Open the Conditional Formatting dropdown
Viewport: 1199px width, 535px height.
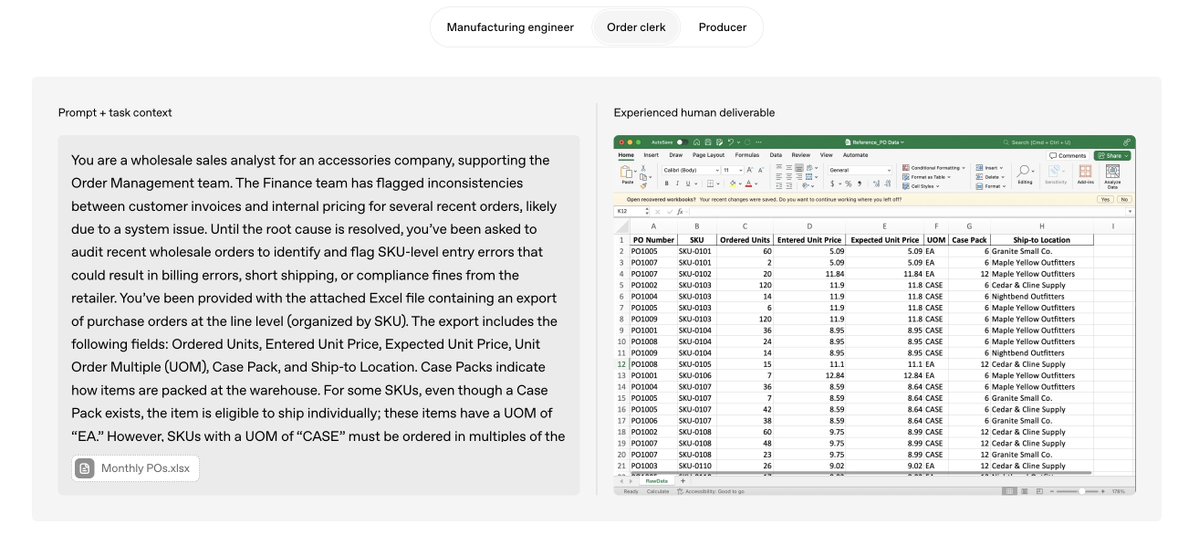pyautogui.click(x=934, y=167)
